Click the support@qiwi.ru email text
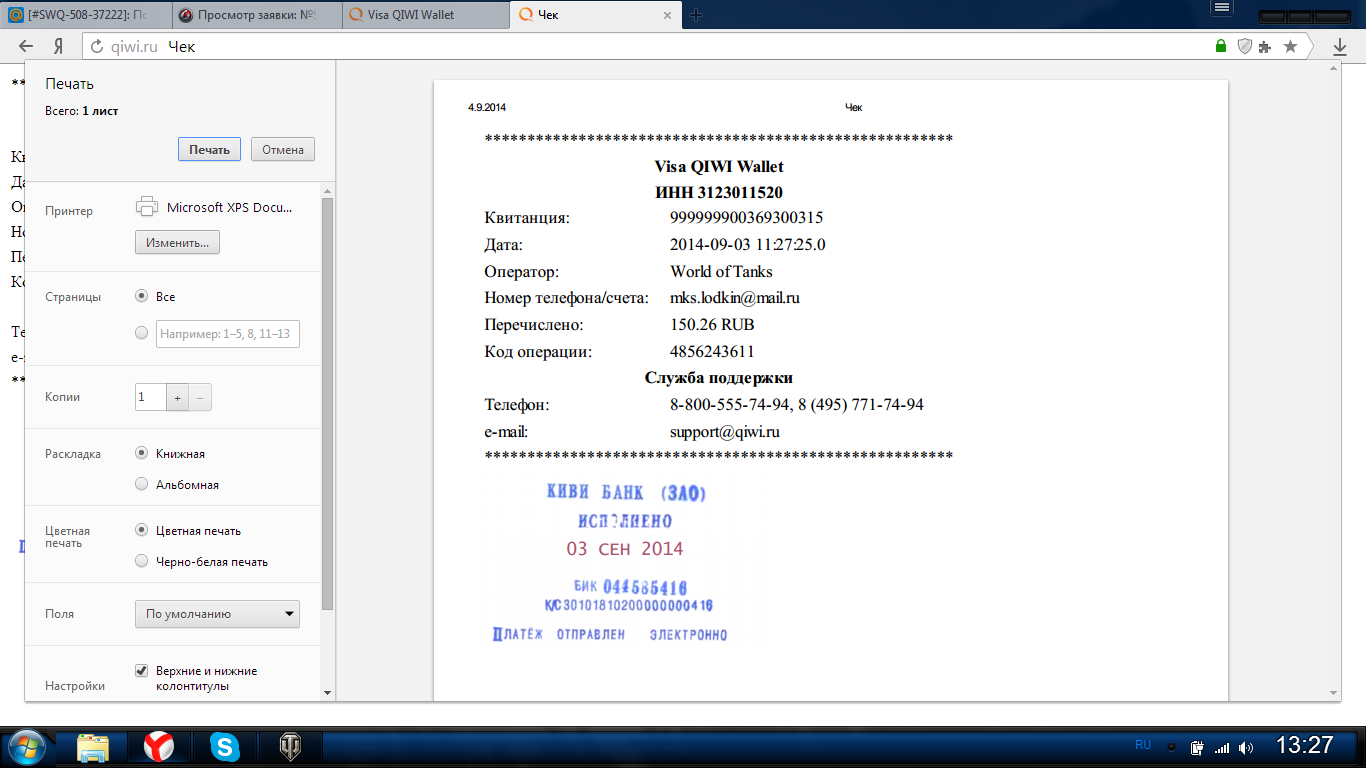This screenshot has width=1366, height=768. [725, 432]
